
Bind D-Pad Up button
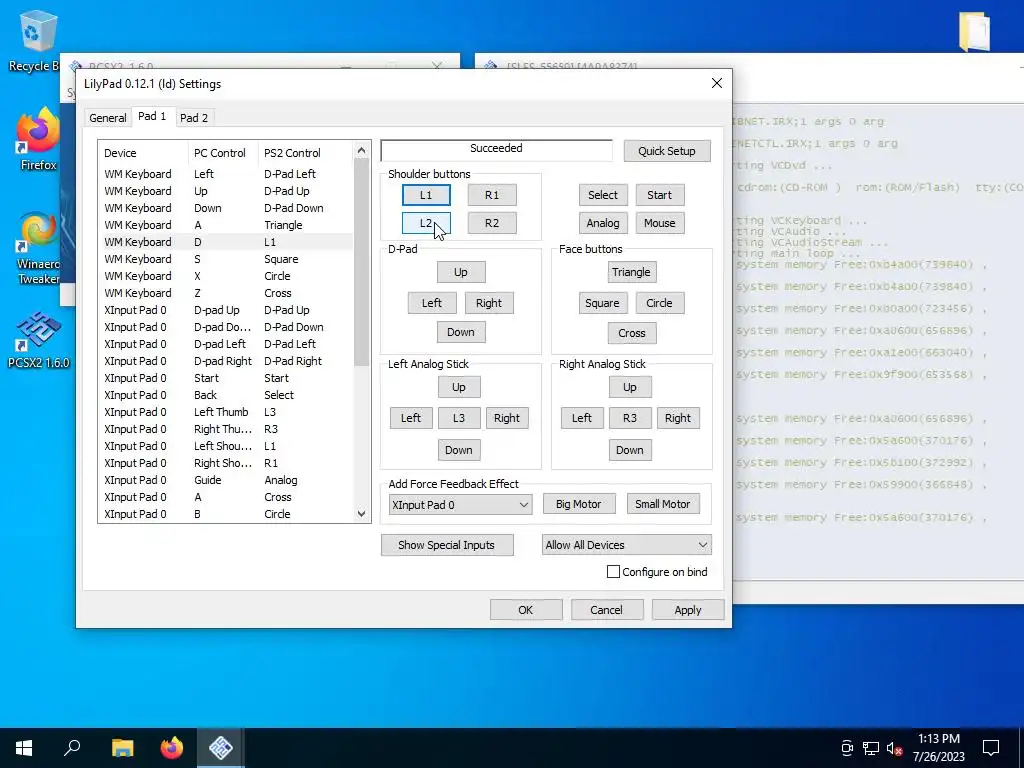coord(460,272)
